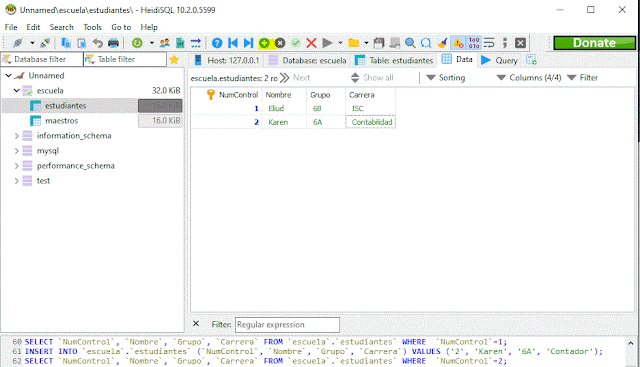Delete selected row with gray X icon

click(280, 43)
